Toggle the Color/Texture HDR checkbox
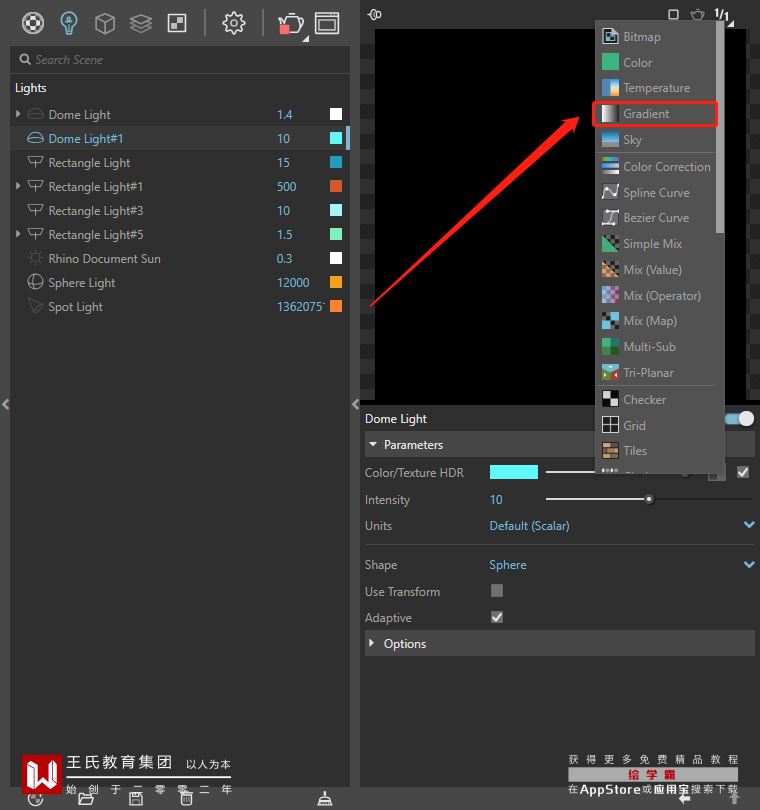 [x=743, y=472]
